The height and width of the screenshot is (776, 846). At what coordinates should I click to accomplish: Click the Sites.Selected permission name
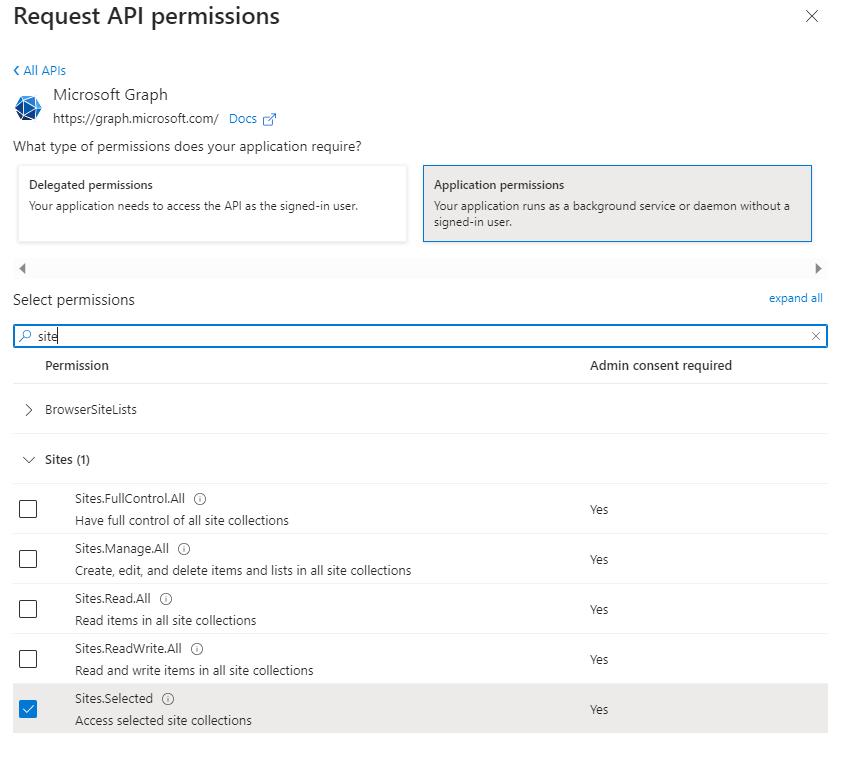click(114, 699)
